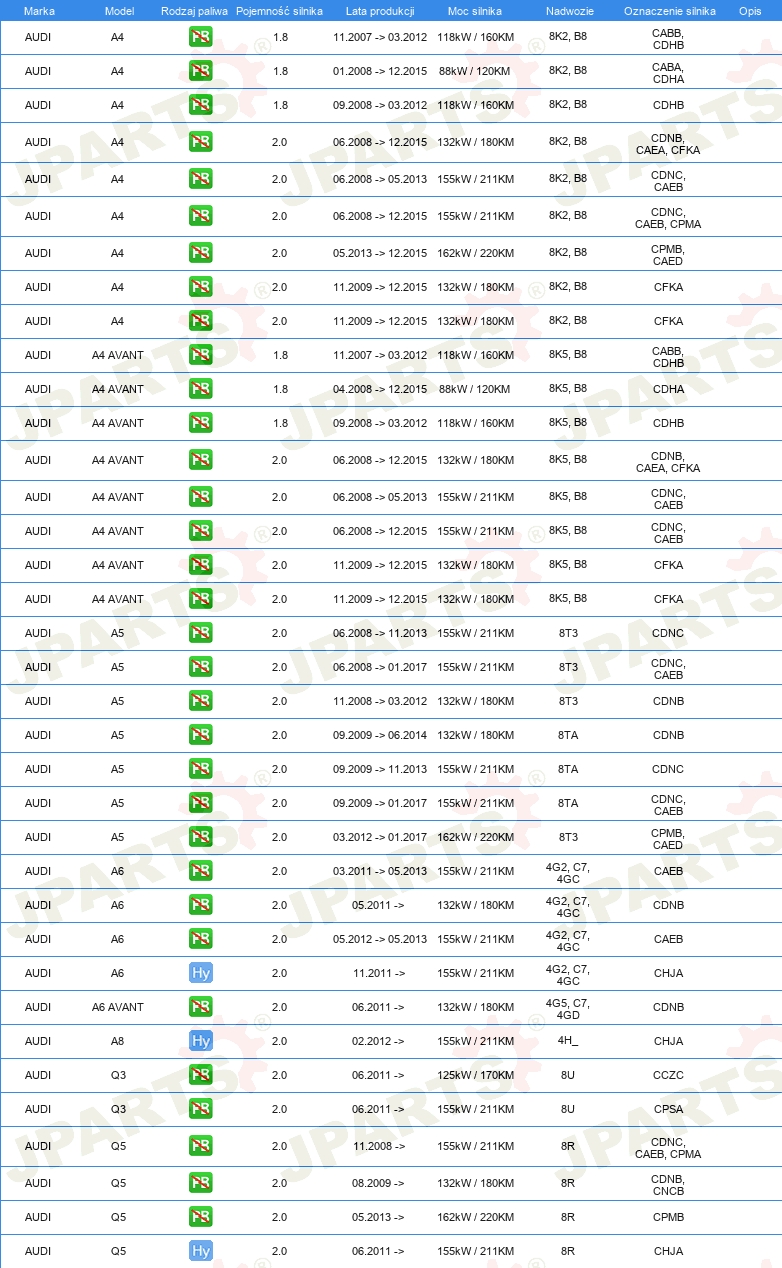This screenshot has width=782, height=1268.
Task: Click the date cell 02.2012 ->
Action: coord(378,1041)
